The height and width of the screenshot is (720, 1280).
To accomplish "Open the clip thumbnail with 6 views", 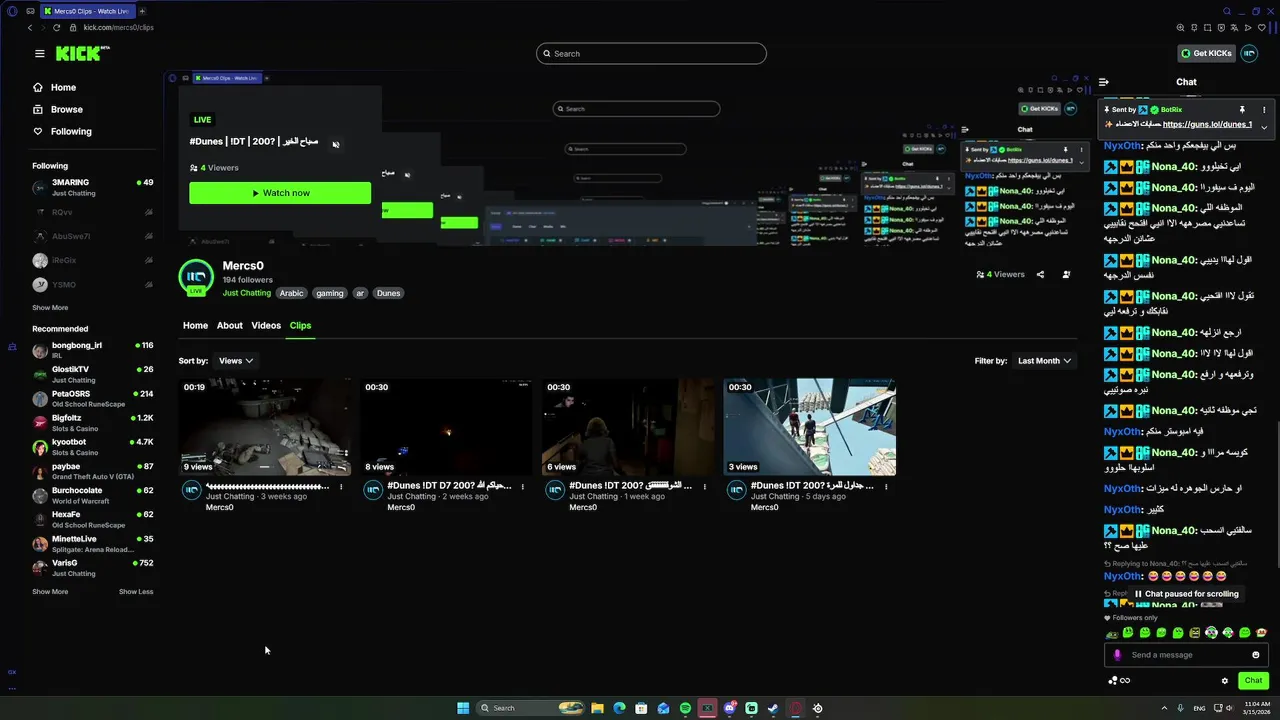I will coord(628,427).
